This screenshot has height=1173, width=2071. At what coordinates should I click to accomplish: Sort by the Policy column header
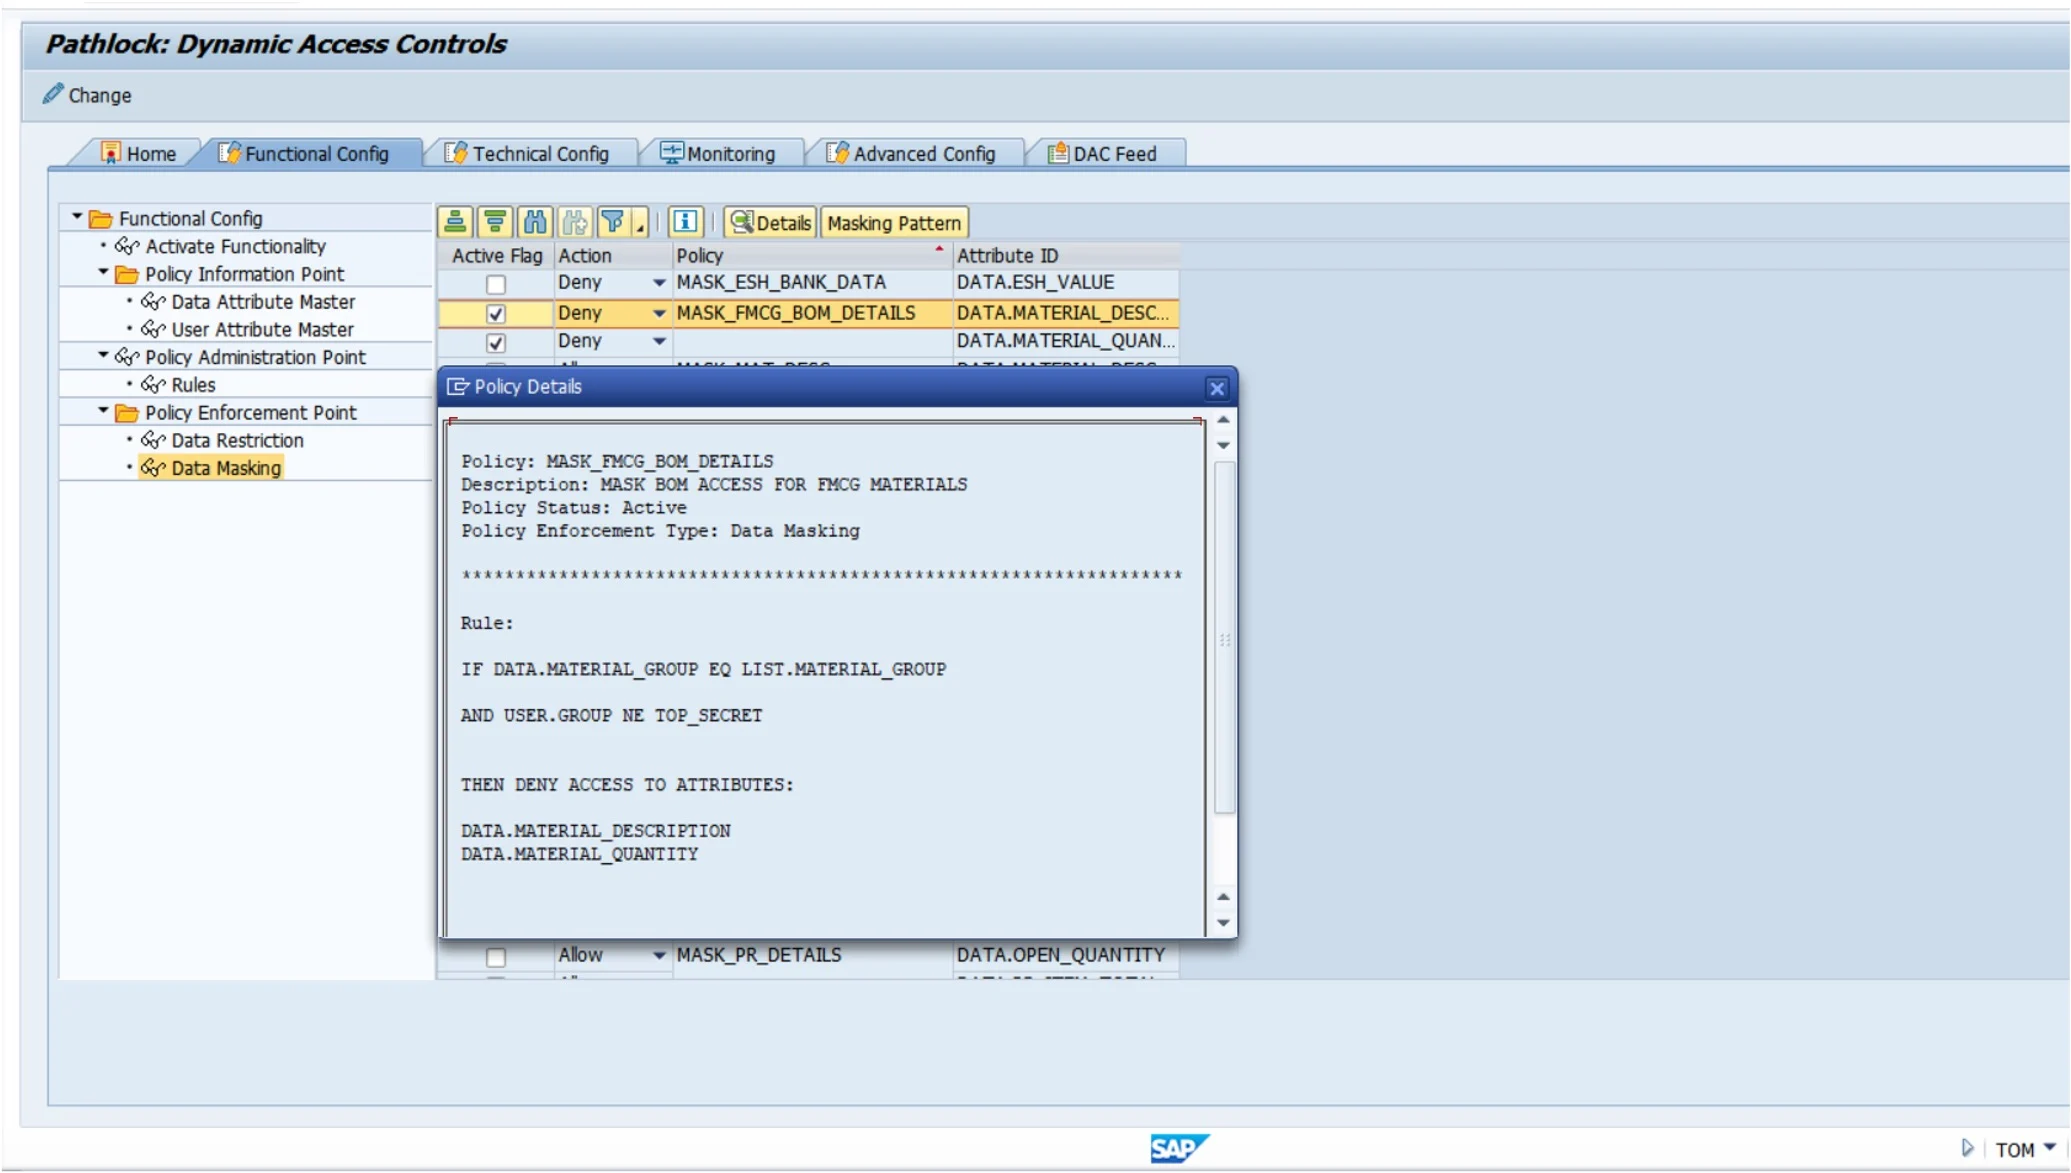point(812,256)
